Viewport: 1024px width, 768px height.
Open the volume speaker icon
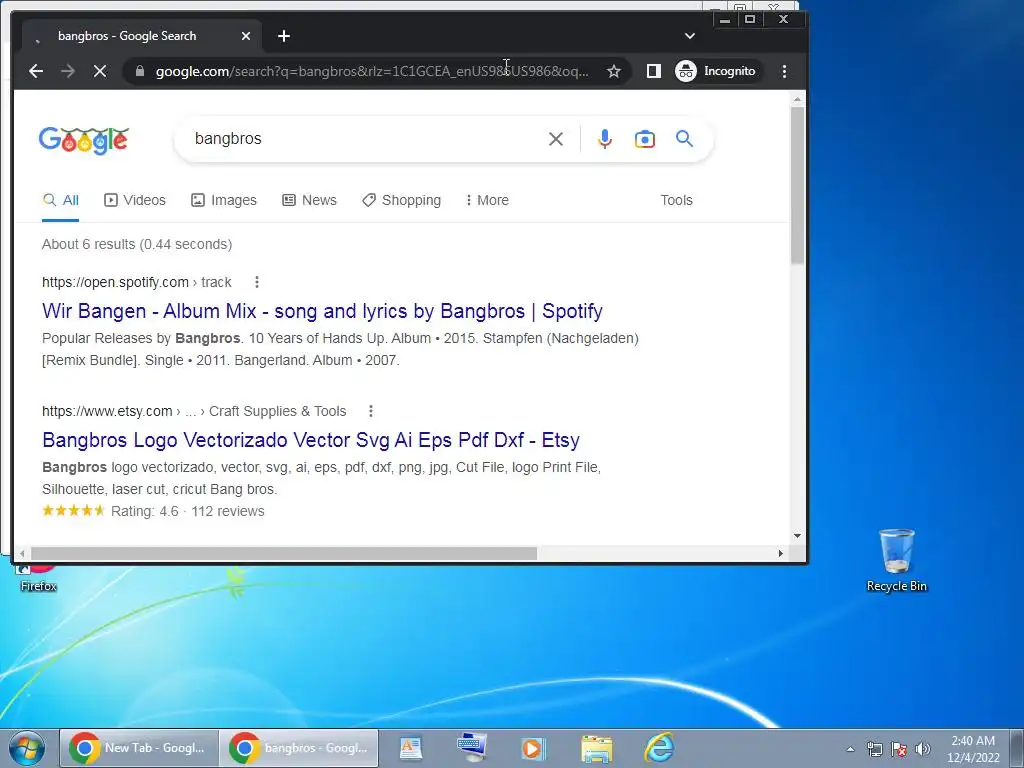(x=923, y=749)
